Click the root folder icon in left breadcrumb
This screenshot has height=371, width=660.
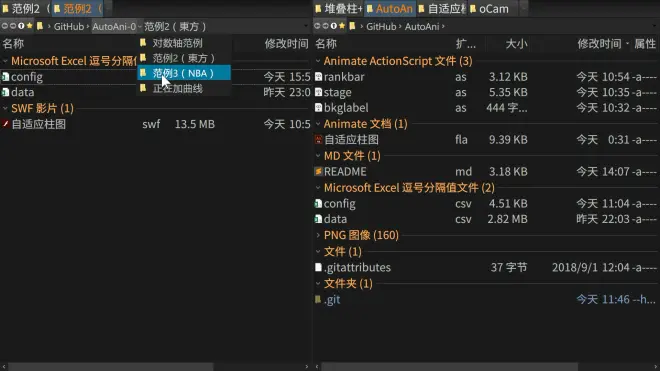tap(40, 26)
